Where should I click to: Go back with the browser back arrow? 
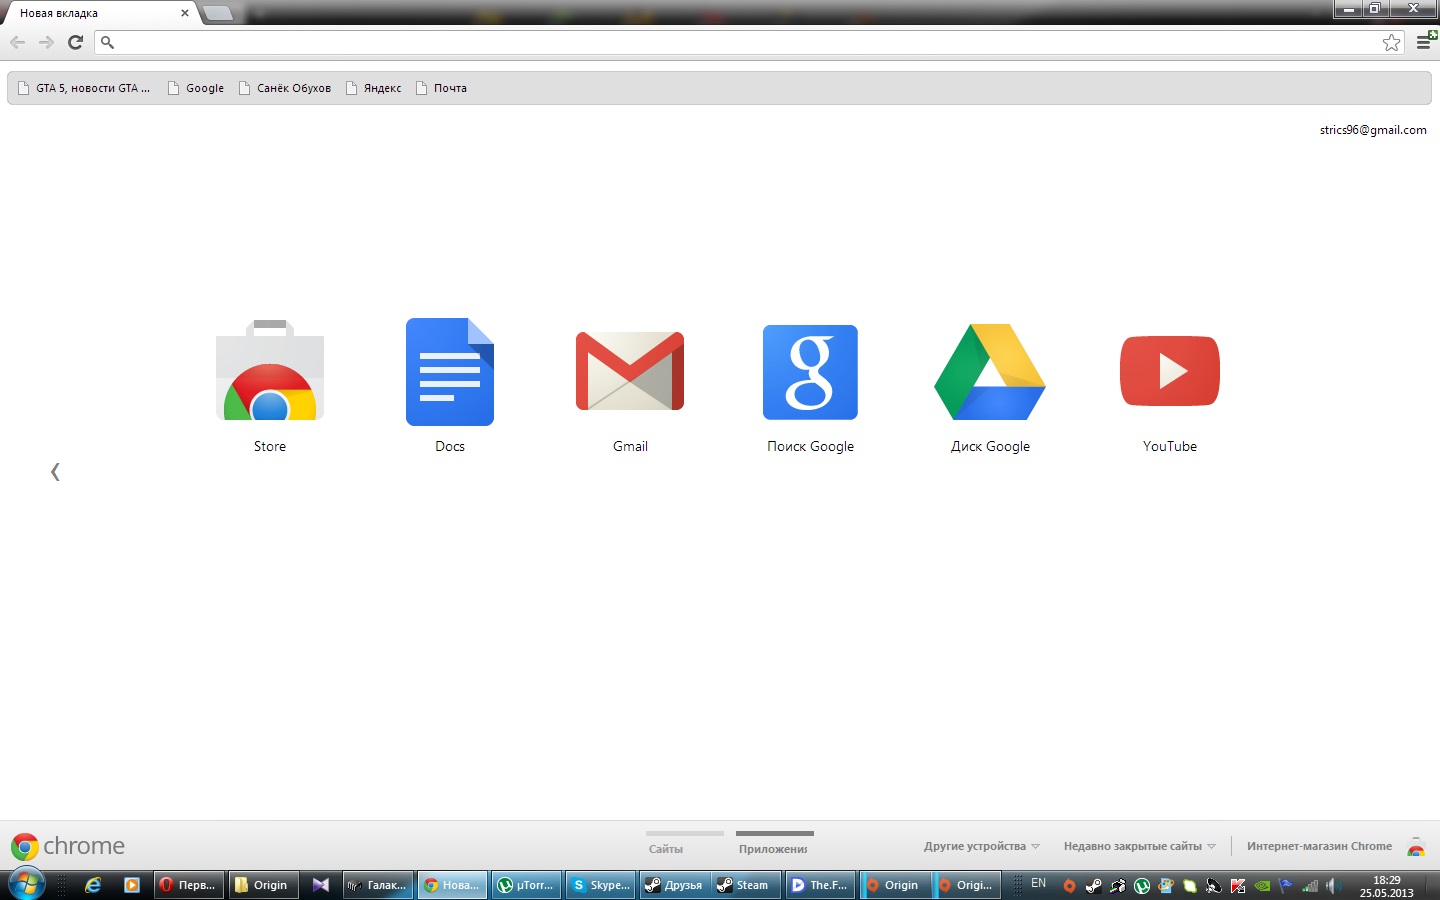(x=17, y=42)
